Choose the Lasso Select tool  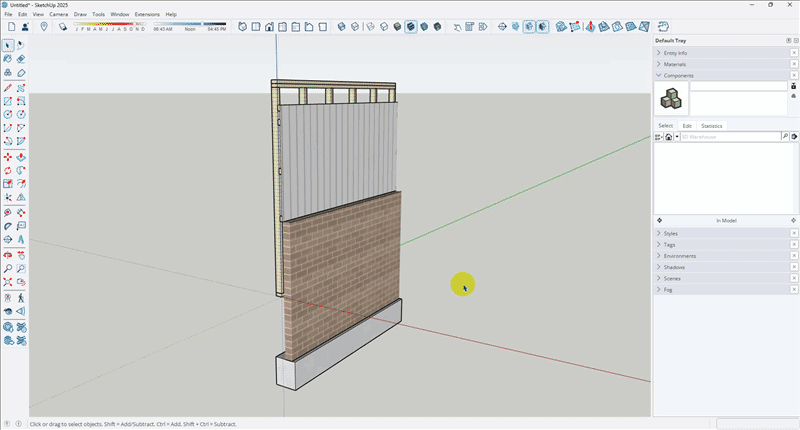point(21,45)
